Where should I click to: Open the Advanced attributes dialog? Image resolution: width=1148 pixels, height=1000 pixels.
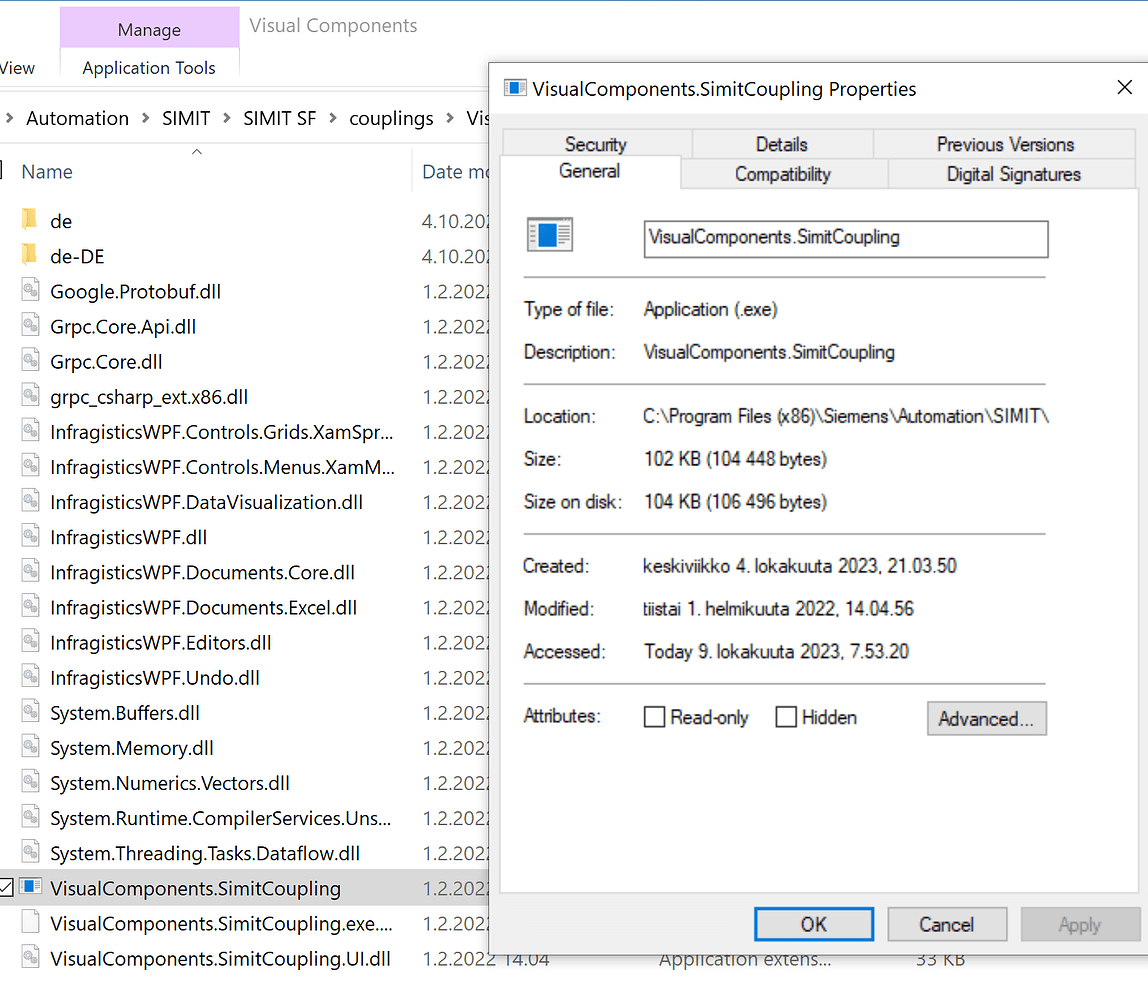coord(986,718)
